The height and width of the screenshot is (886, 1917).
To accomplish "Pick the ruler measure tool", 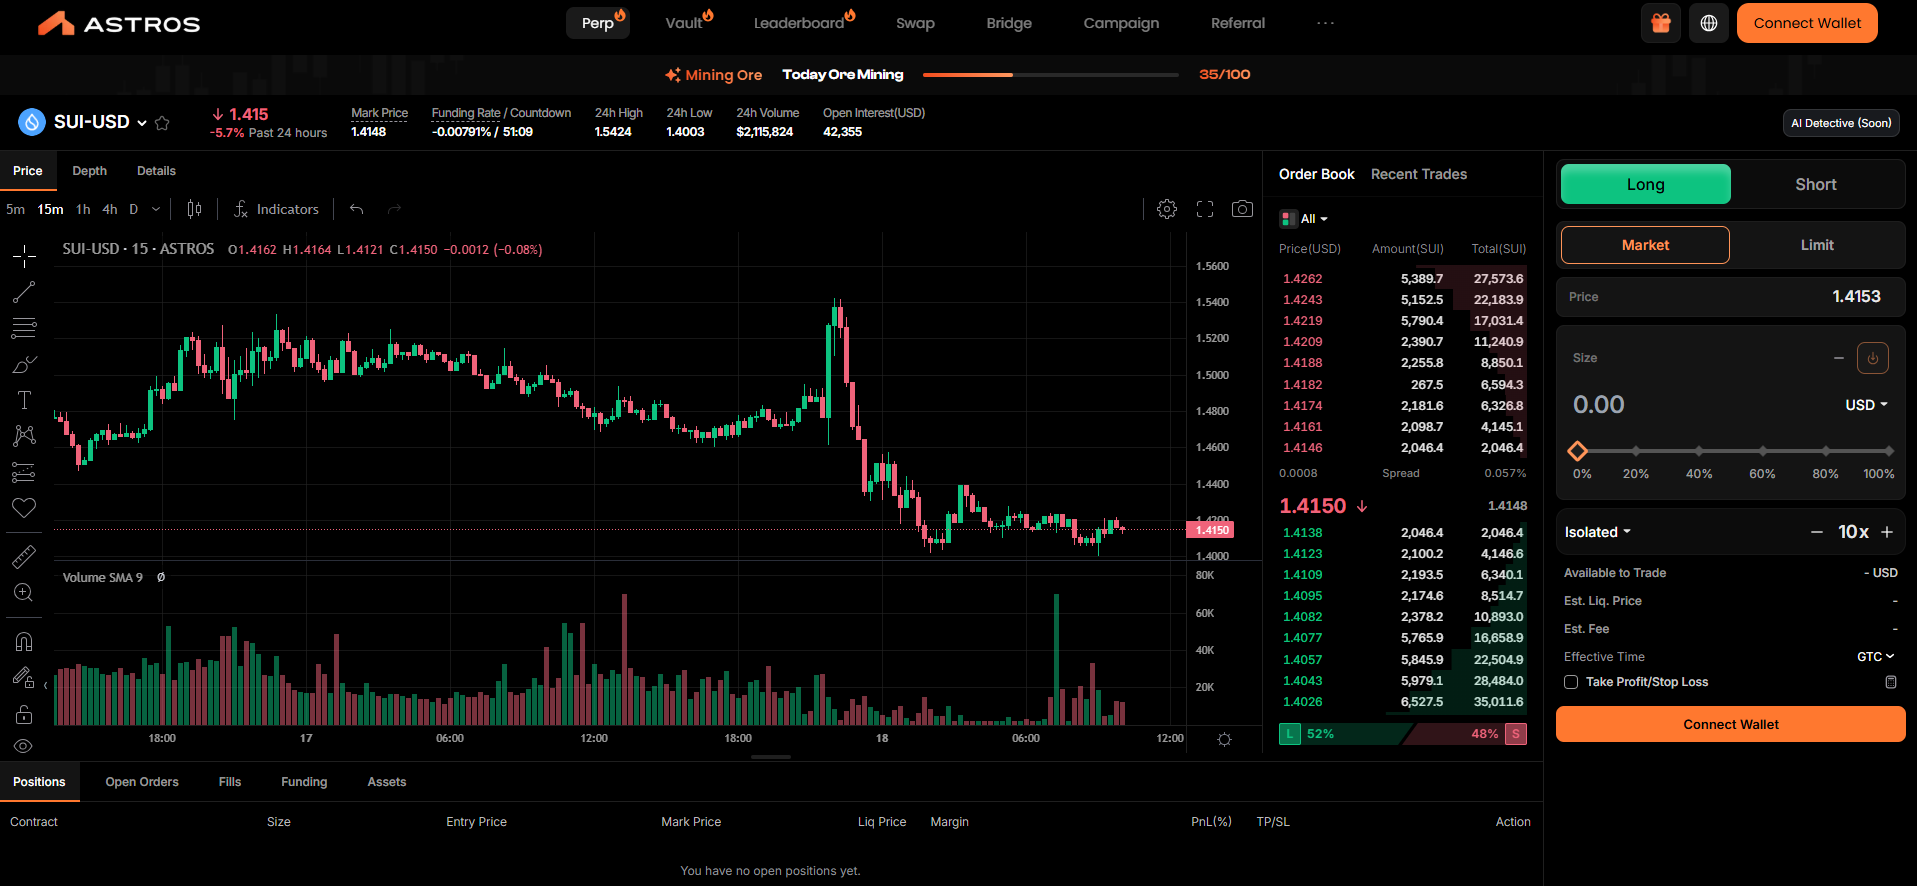I will [x=24, y=557].
